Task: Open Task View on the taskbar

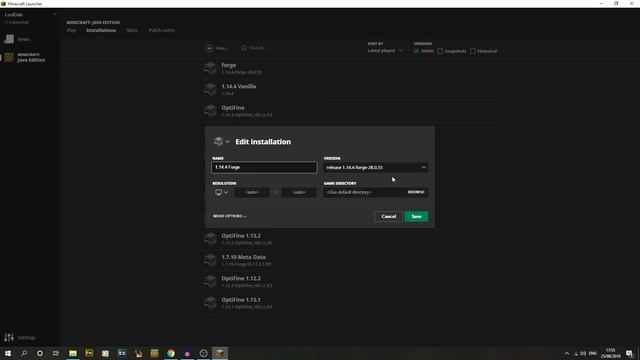Action: pyautogui.click(x=56, y=353)
